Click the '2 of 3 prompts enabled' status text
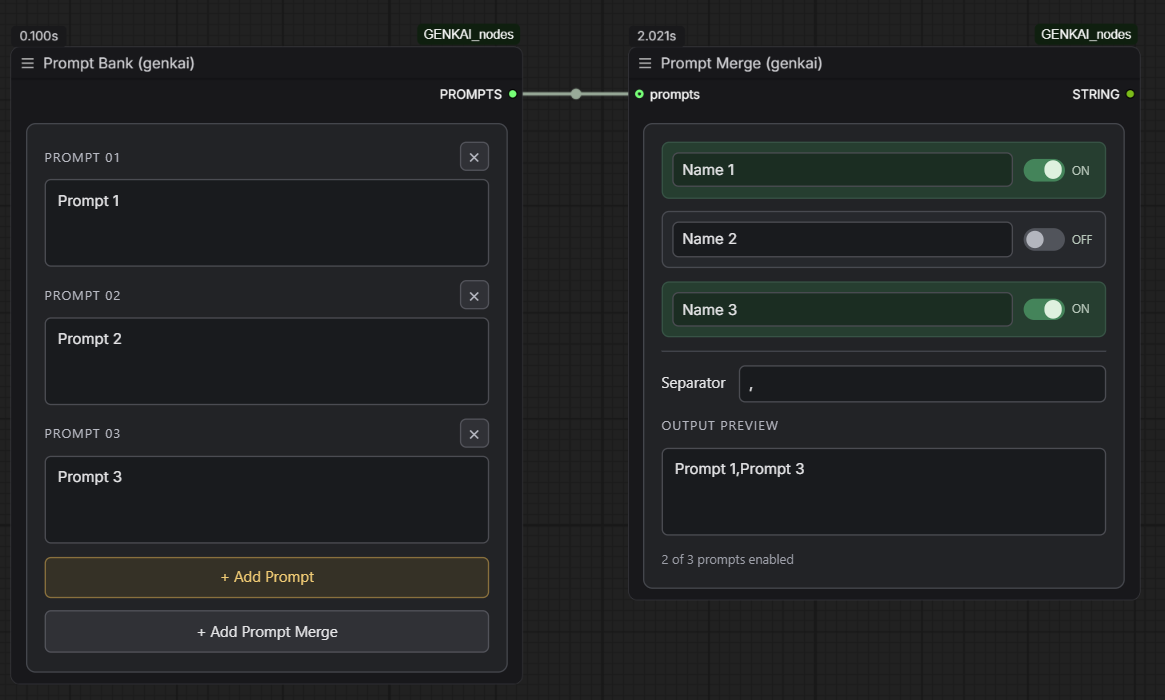This screenshot has width=1165, height=700. 727,560
